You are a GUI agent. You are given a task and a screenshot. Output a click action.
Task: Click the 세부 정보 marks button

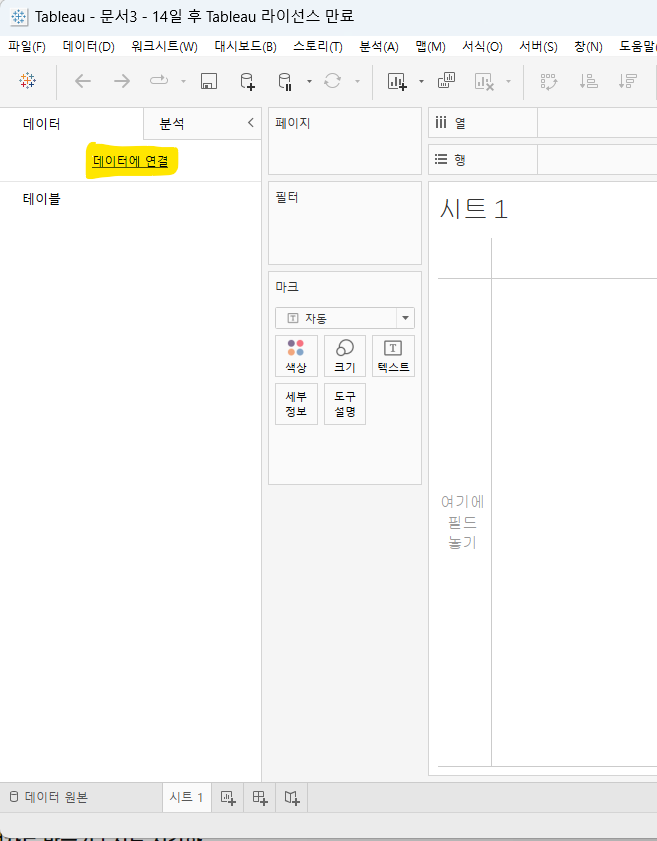tap(296, 404)
